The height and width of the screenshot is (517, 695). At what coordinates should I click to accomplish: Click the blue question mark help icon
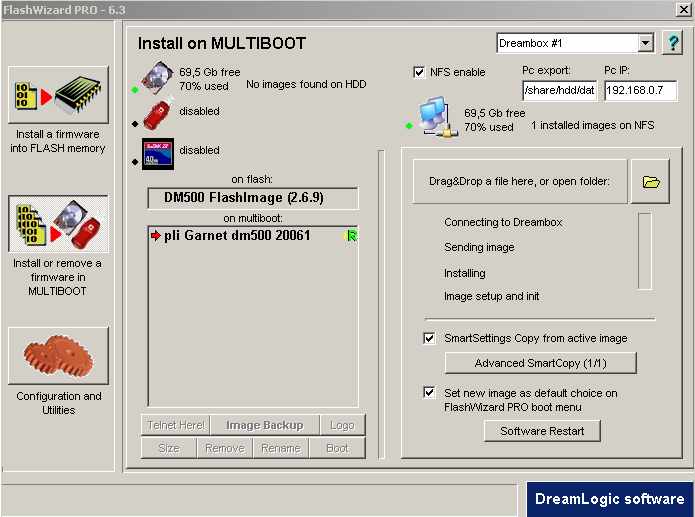pos(672,43)
